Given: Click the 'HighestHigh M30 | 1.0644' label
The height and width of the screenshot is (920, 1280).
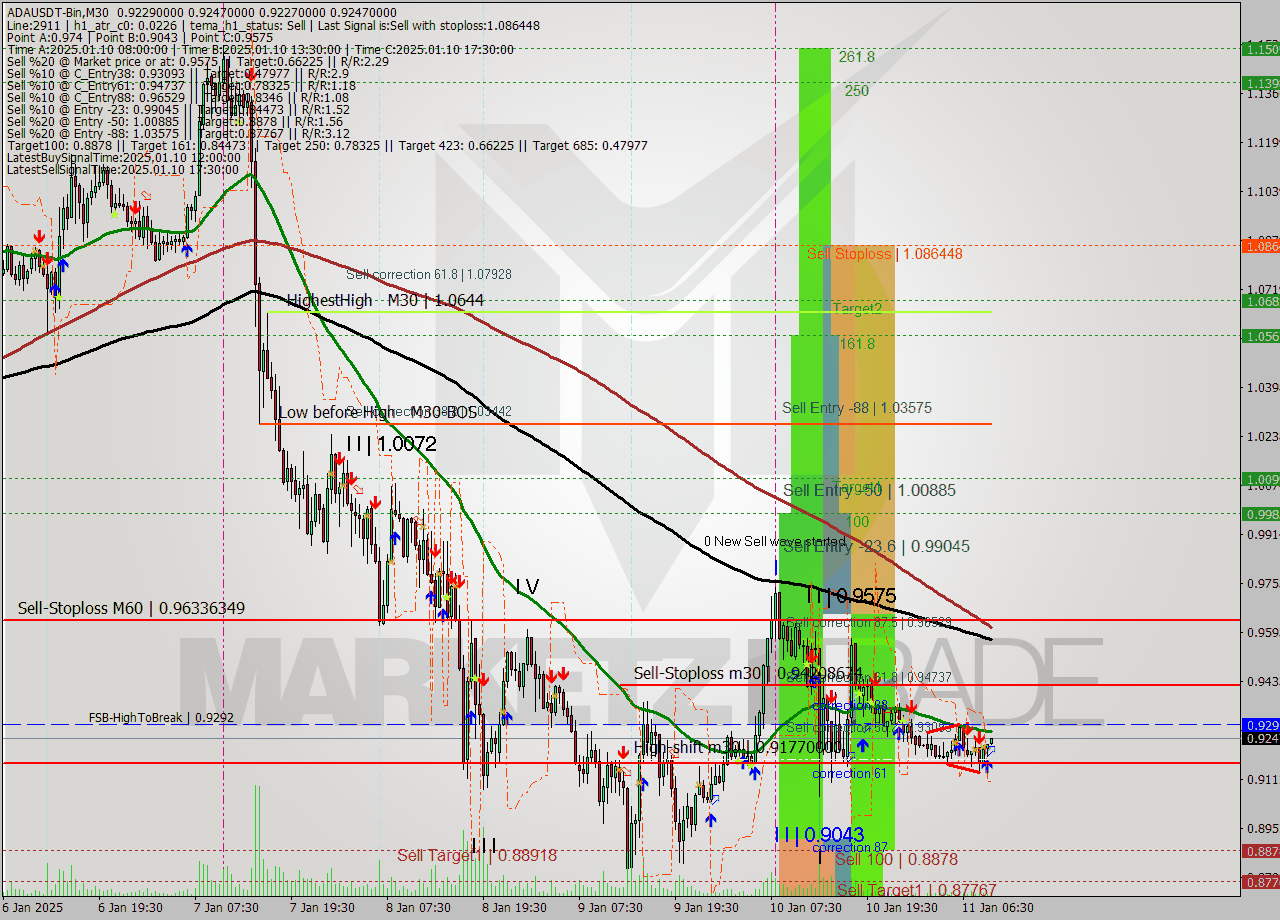Looking at the screenshot, I should tap(385, 300).
